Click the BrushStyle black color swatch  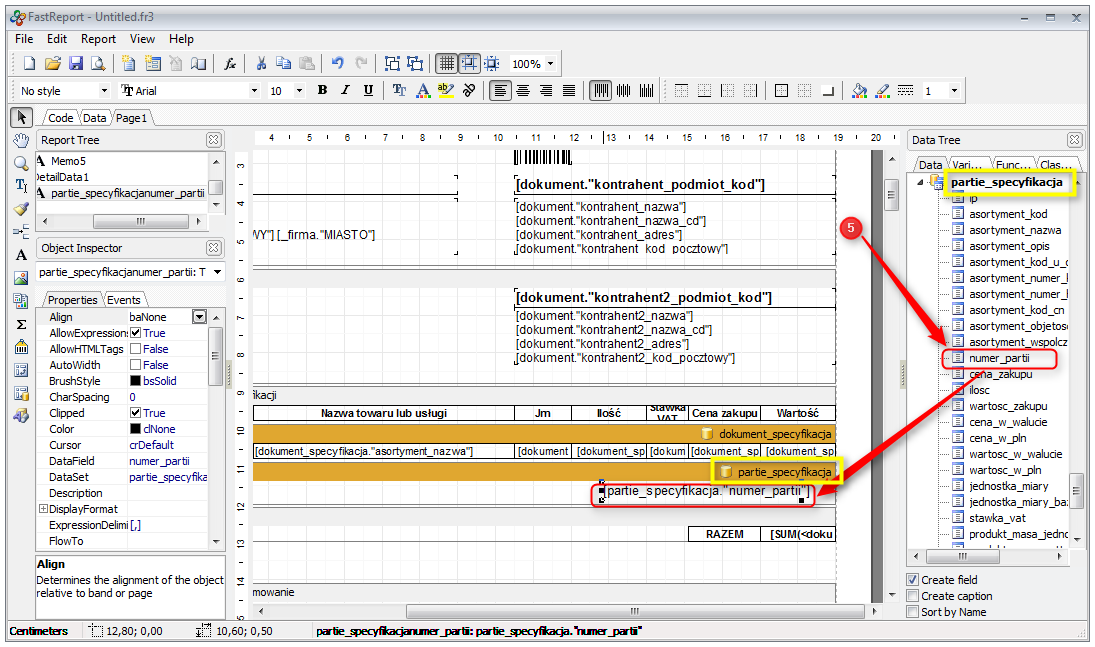pos(136,381)
